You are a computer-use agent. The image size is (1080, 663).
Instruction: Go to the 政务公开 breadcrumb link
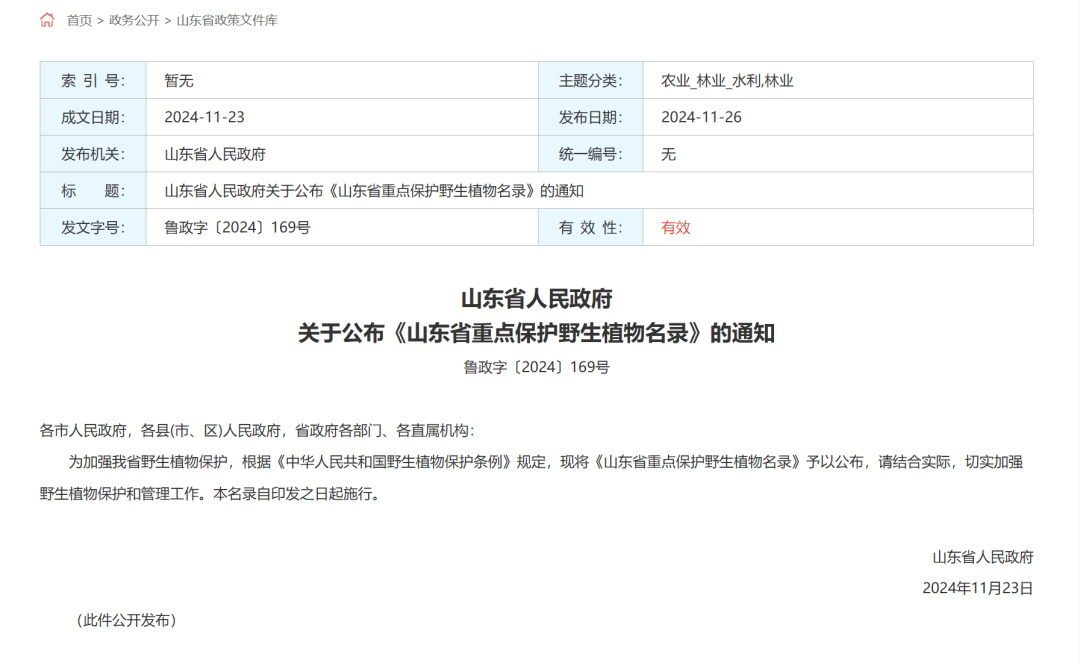pyautogui.click(x=134, y=20)
